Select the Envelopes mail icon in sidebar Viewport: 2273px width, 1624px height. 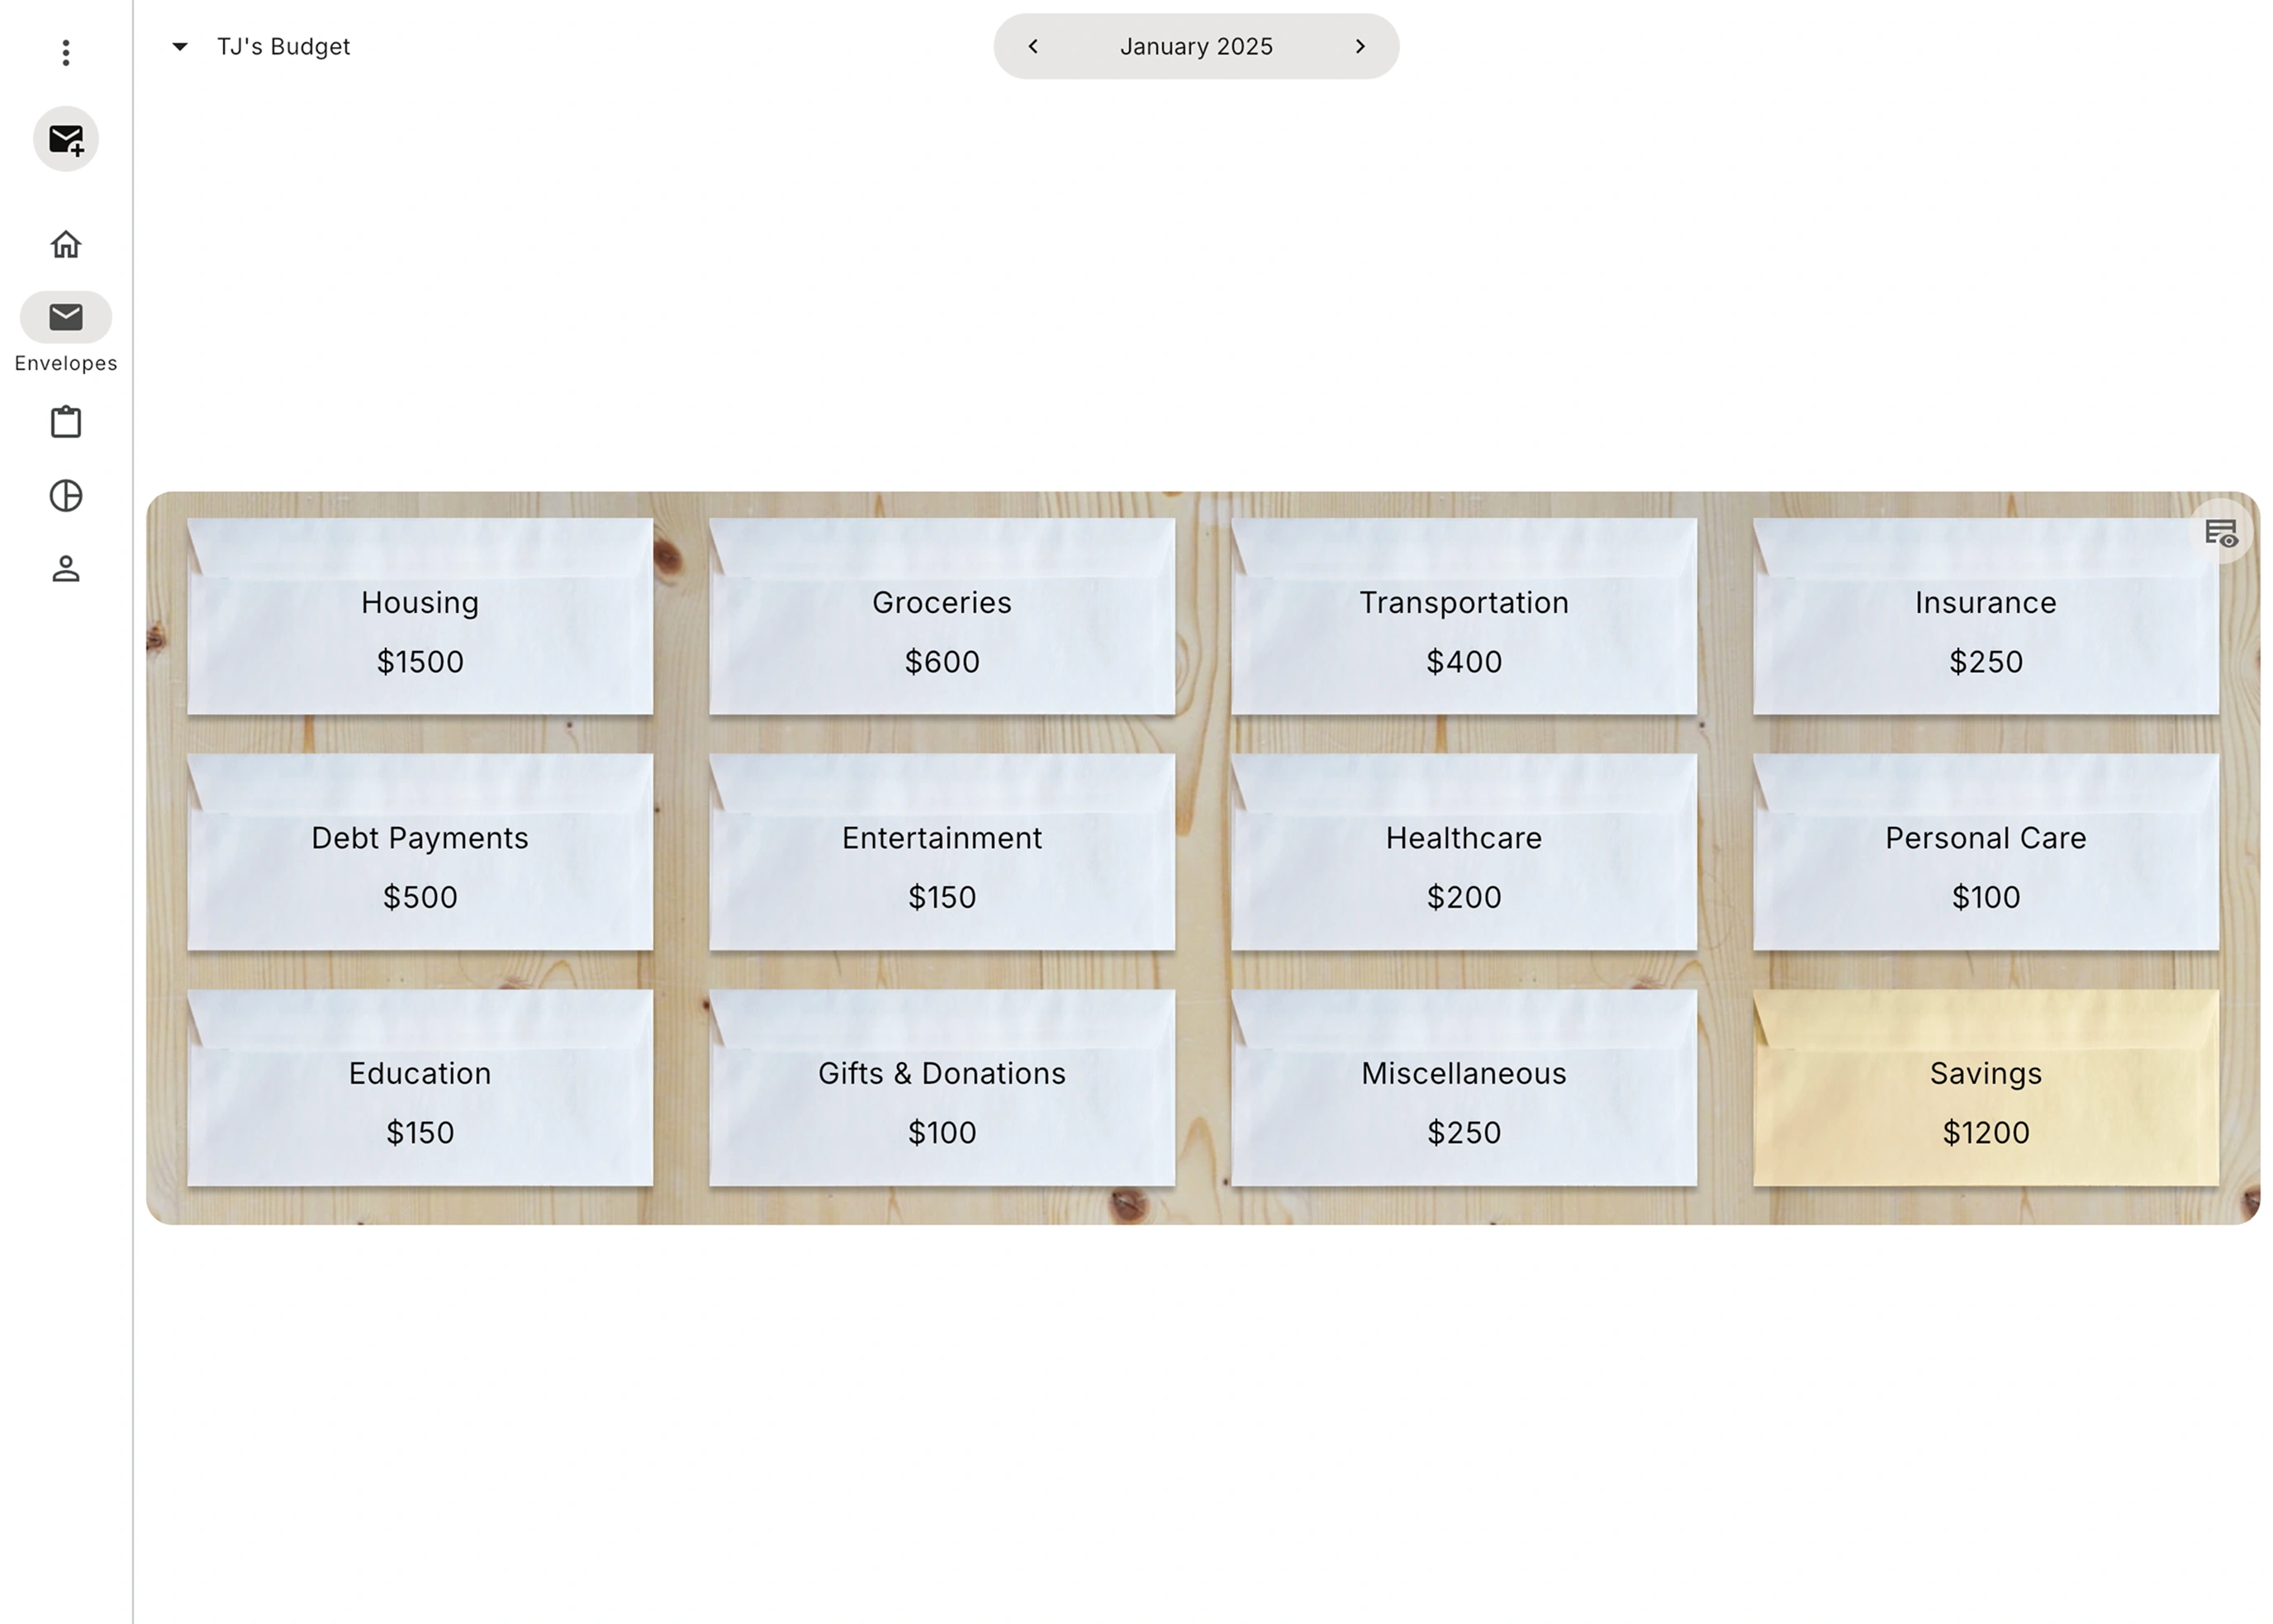[x=66, y=318]
